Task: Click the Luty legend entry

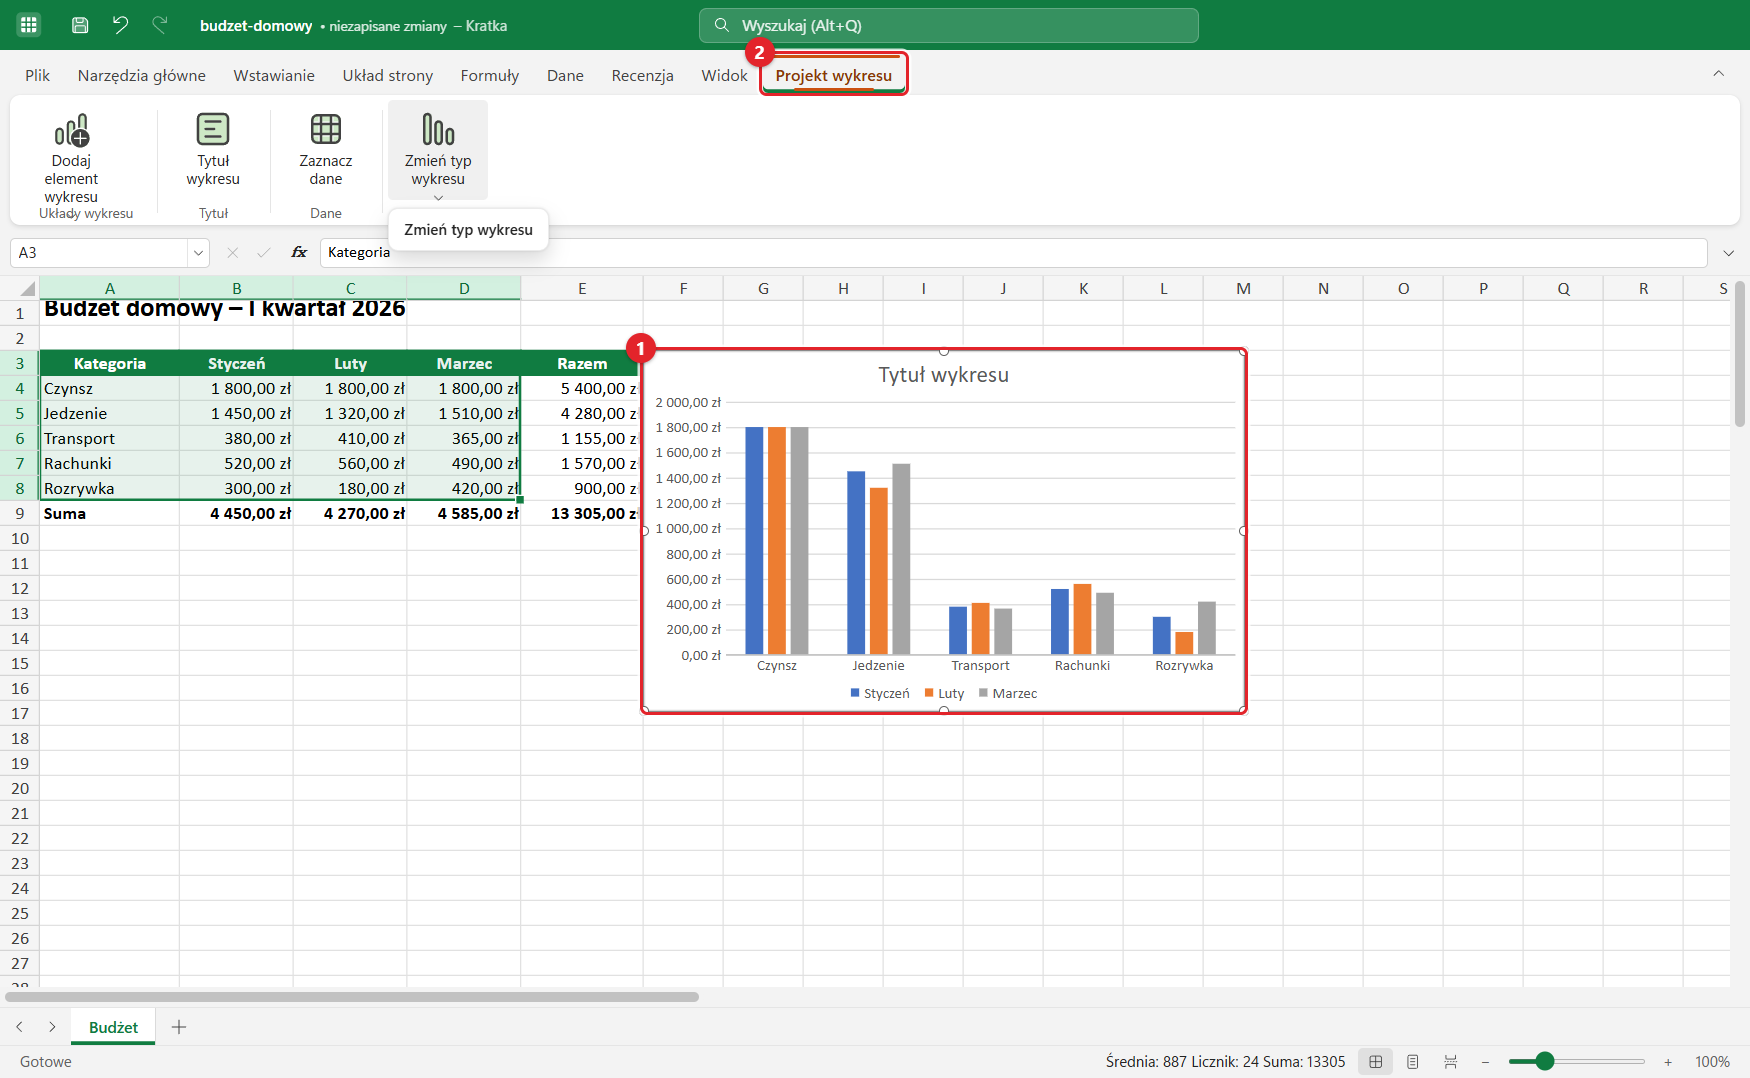Action: [945, 693]
